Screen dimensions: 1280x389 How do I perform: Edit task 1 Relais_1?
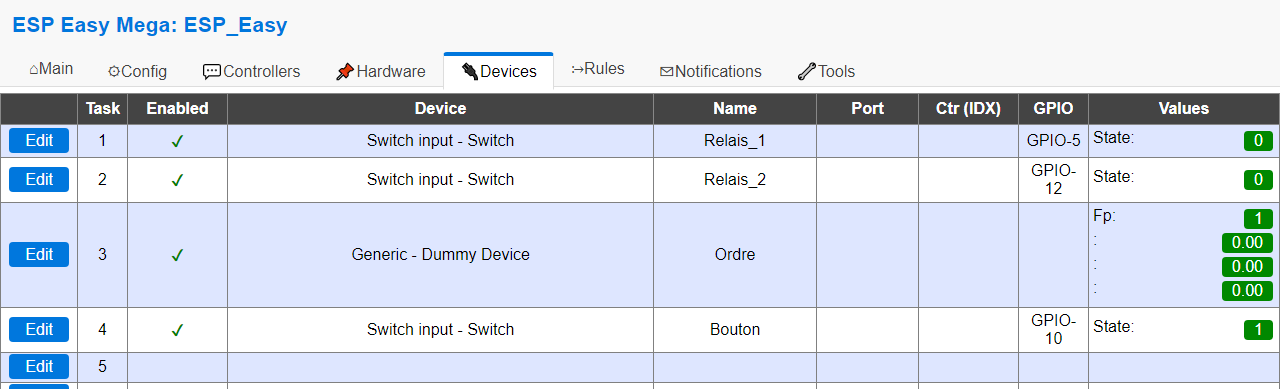(x=39, y=141)
